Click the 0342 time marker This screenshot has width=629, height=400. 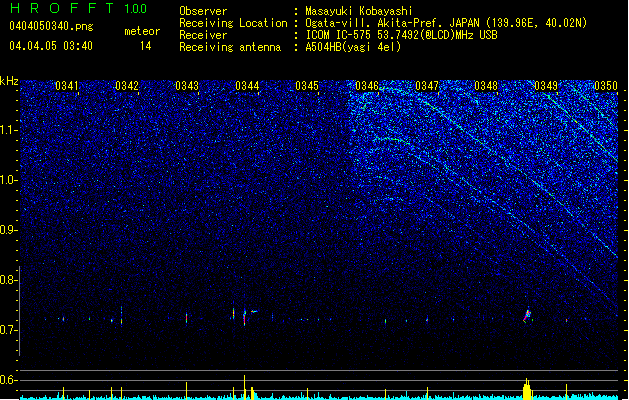[x=127, y=86]
